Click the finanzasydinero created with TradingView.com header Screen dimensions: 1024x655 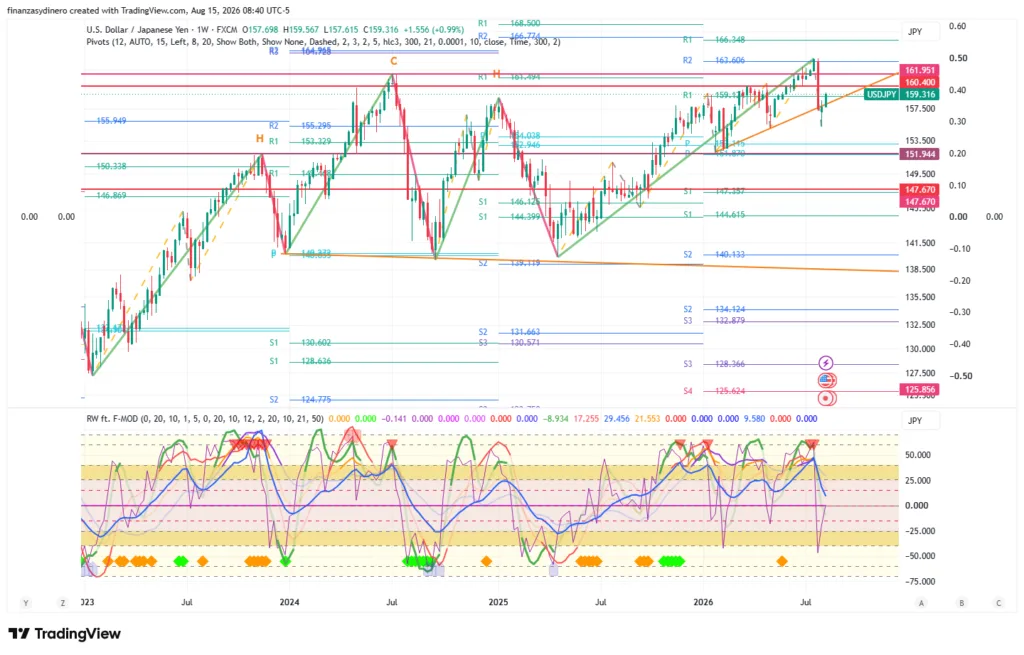tap(148, 10)
